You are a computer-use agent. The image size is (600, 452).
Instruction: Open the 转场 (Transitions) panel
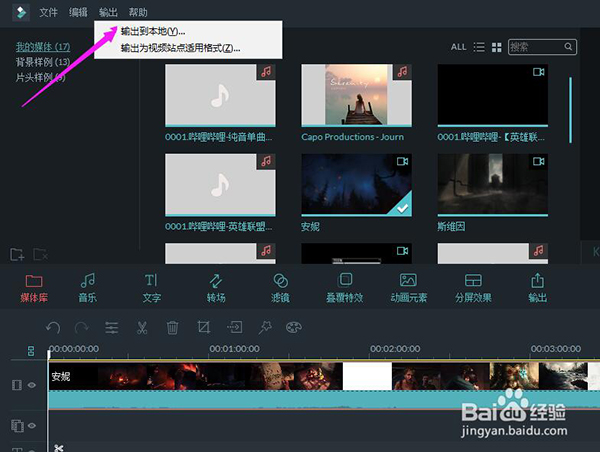(x=215, y=287)
